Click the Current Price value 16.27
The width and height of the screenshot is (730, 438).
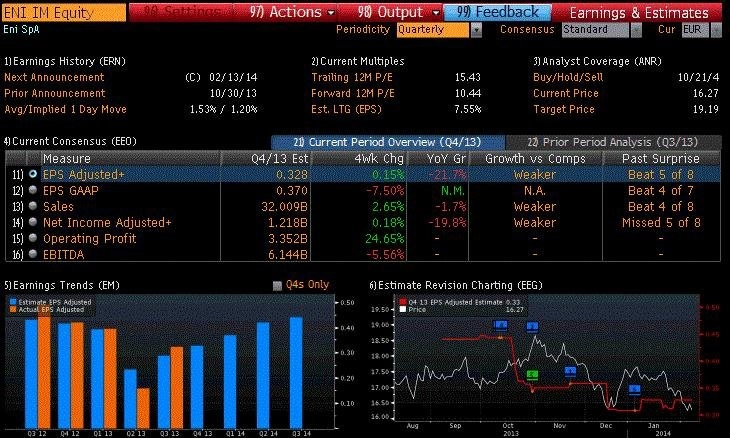[706, 93]
